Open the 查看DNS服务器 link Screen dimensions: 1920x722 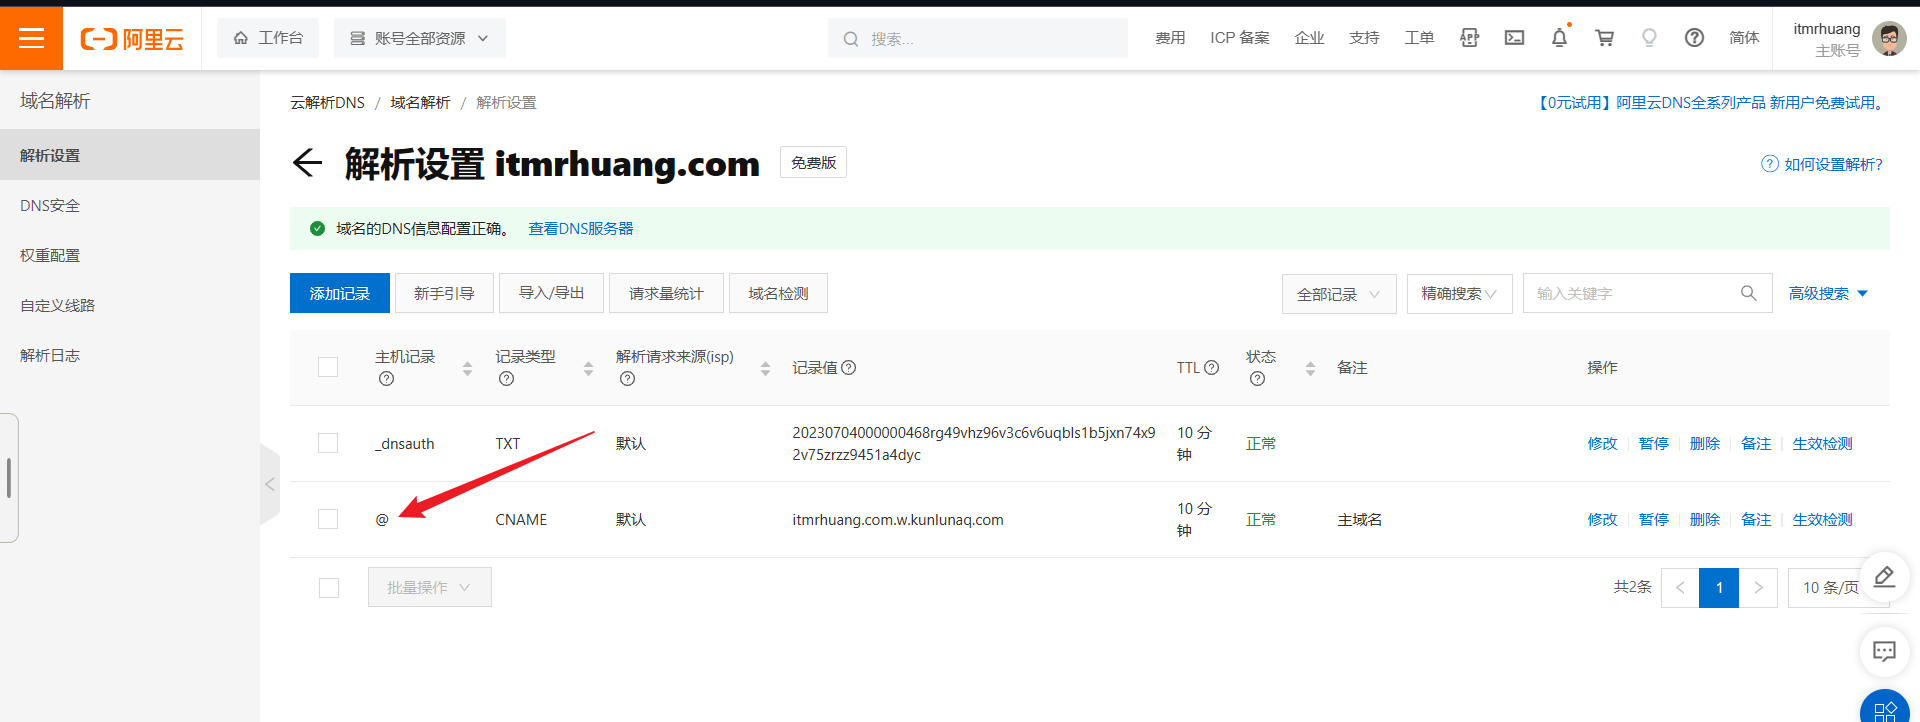[581, 228]
